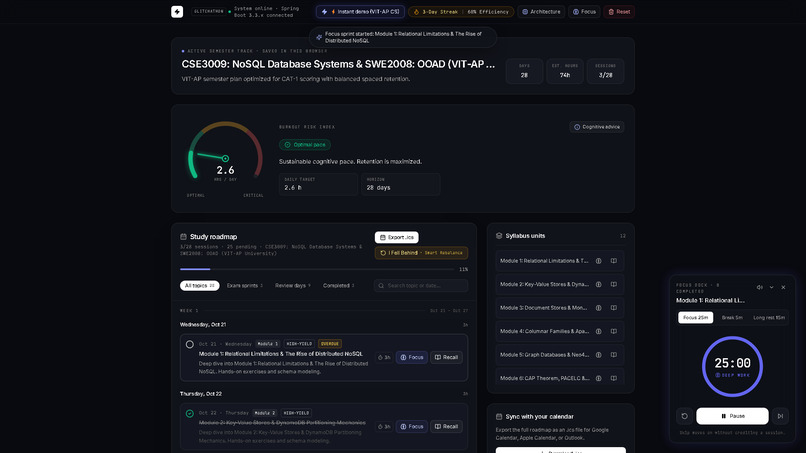Export roadmap as .ics file

click(x=396, y=237)
